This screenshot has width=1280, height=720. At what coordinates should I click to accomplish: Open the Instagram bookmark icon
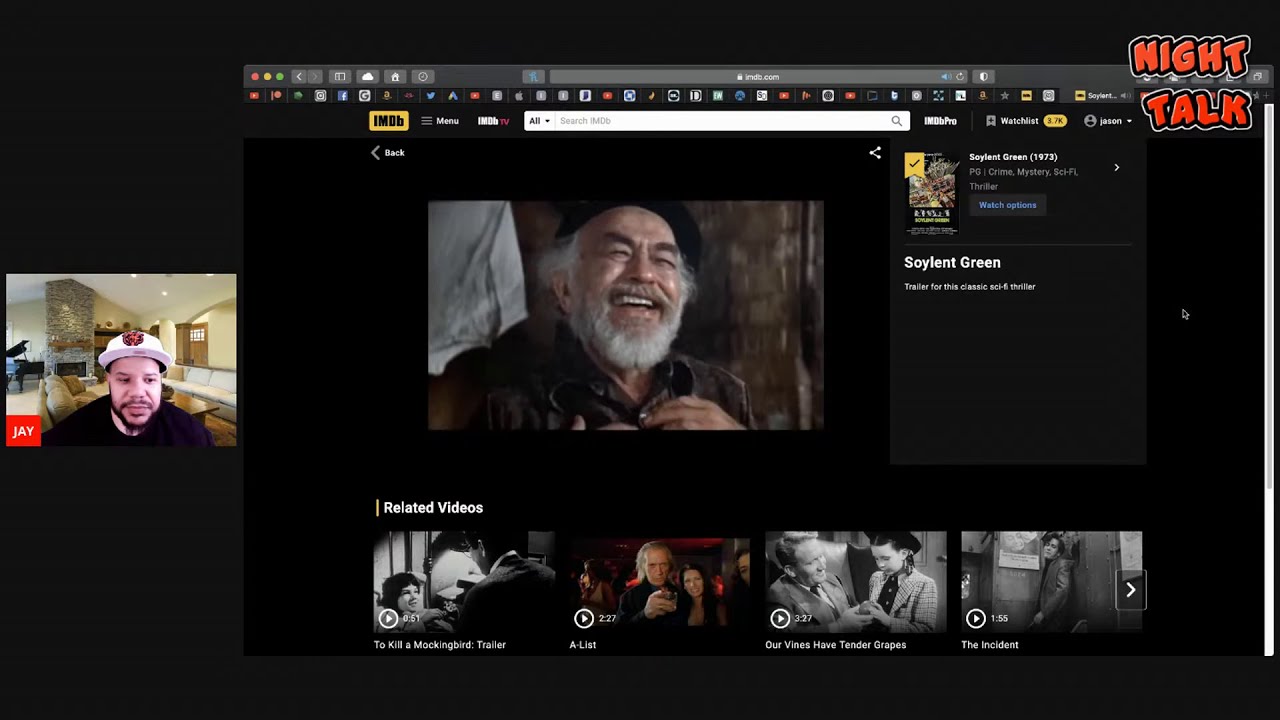pos(320,96)
